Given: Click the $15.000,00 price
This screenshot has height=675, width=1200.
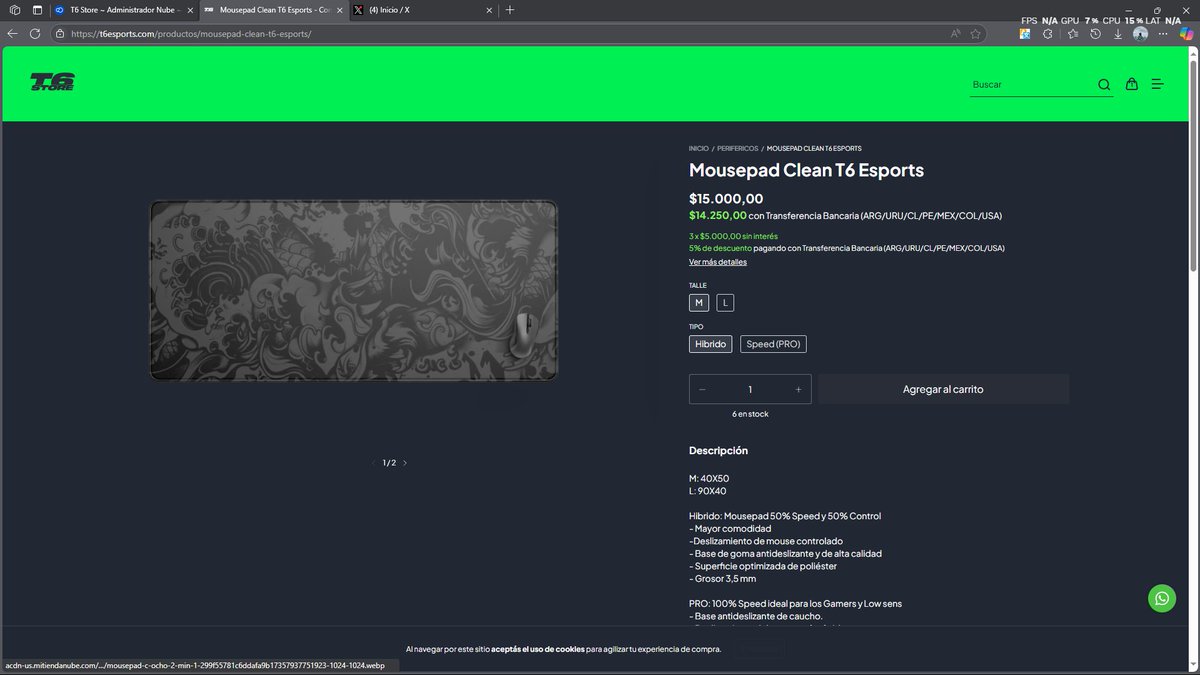Looking at the screenshot, I should click(726, 198).
